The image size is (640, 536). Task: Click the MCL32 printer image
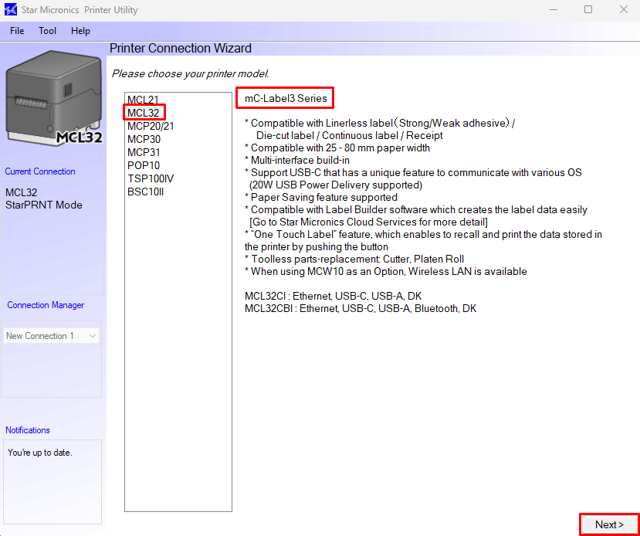pos(53,100)
